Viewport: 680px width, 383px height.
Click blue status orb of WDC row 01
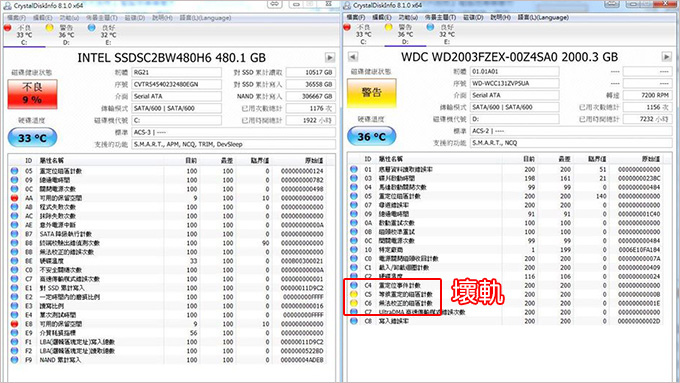(354, 169)
